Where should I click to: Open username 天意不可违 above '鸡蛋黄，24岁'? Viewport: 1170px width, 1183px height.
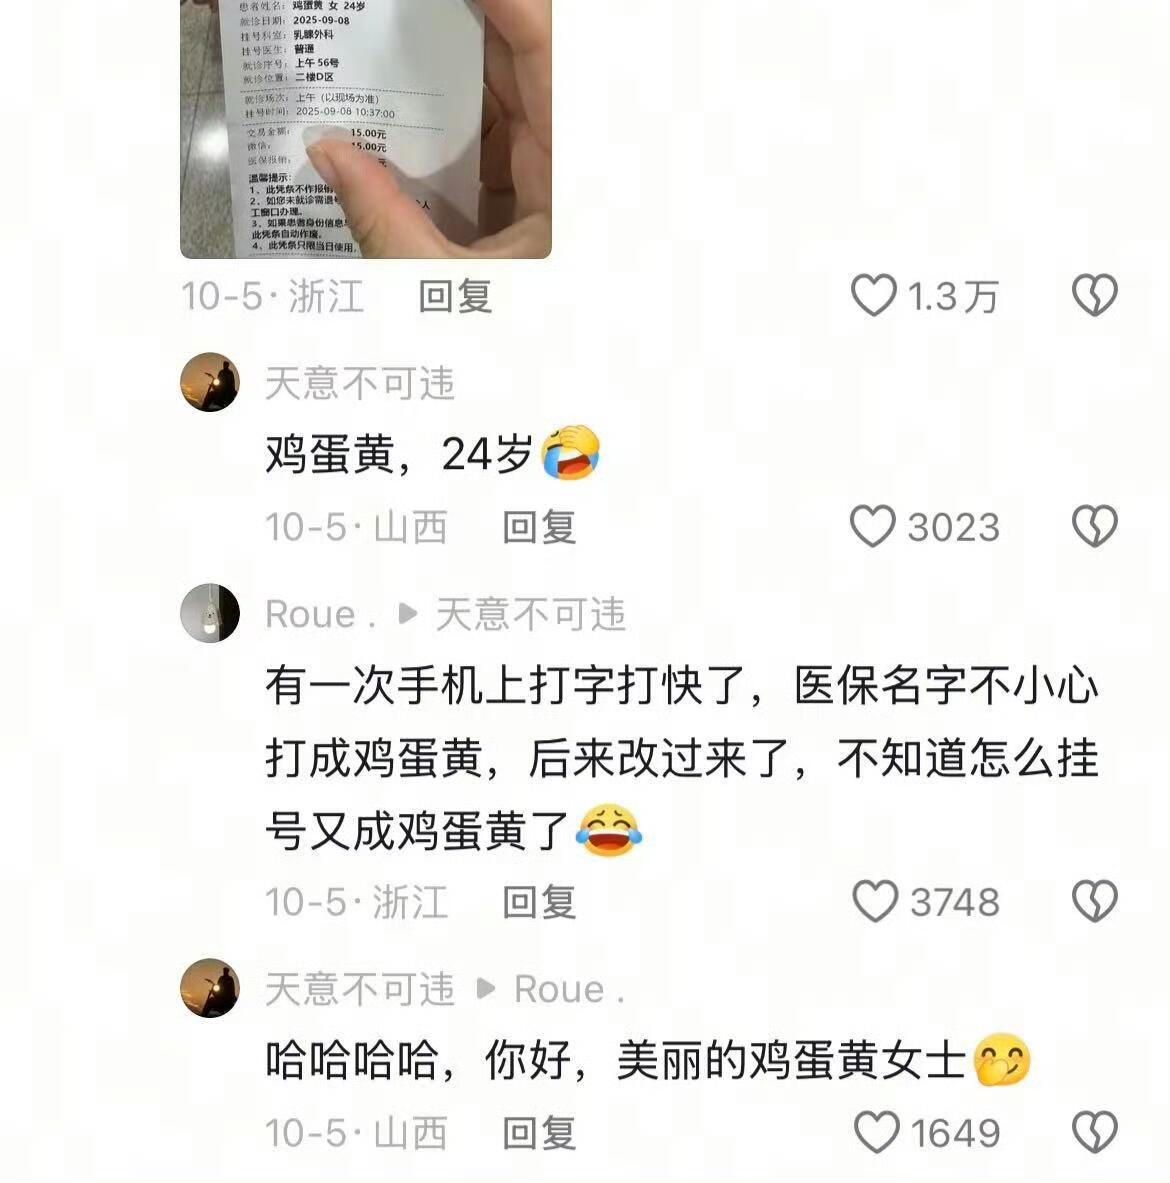pos(360,383)
